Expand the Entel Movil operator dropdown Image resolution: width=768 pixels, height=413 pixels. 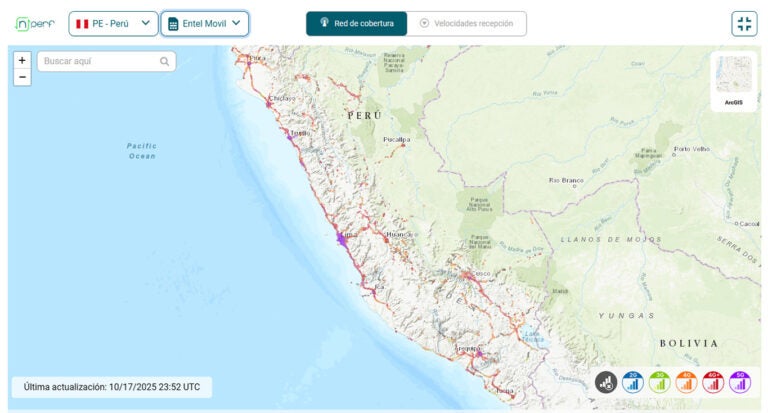pos(205,23)
